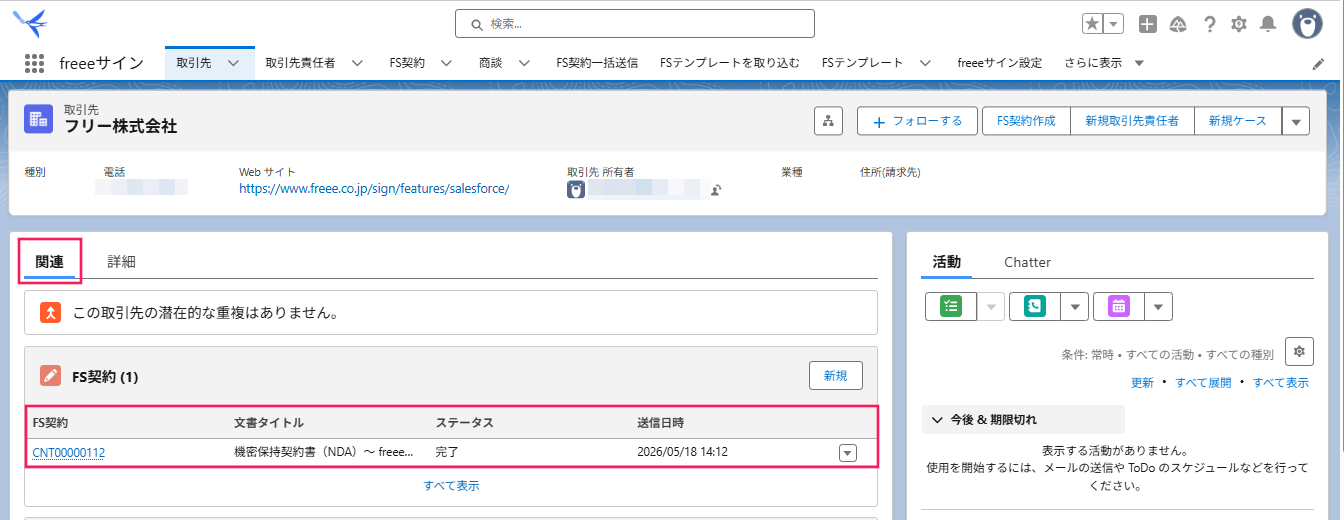Click the pencil edit navigation icon

(1318, 64)
